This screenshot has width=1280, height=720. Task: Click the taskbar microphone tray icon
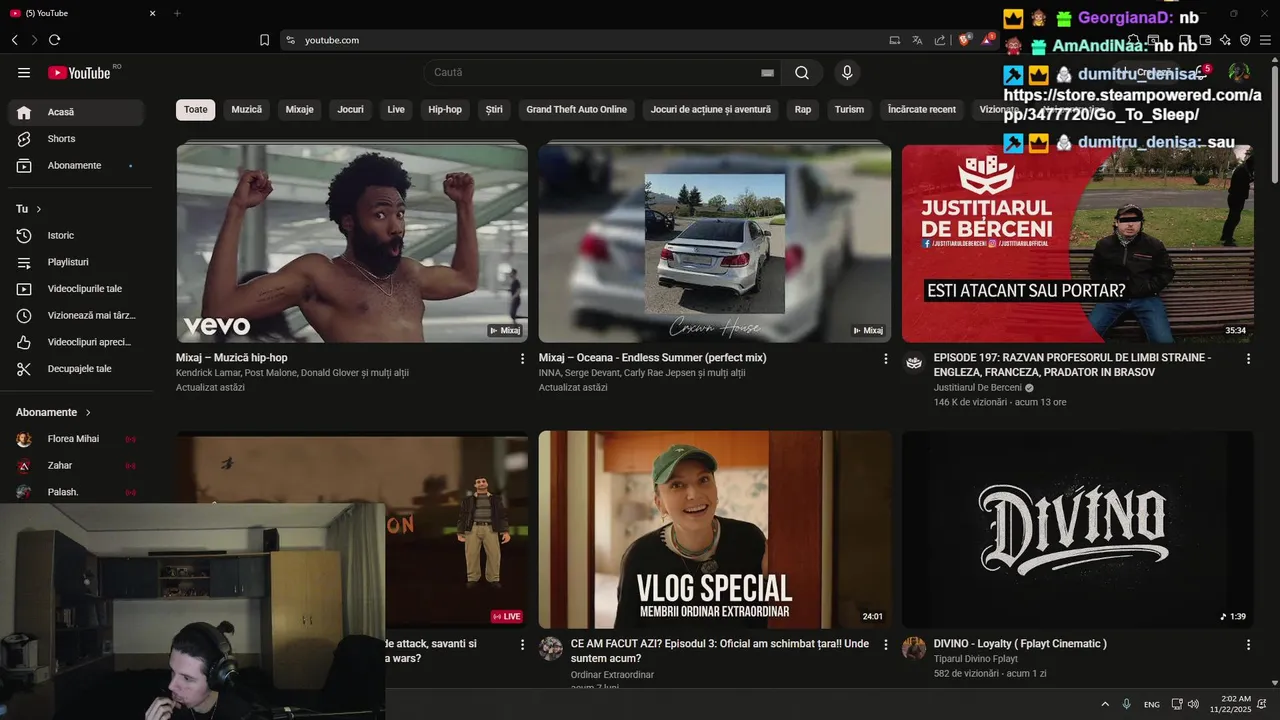[1127, 704]
